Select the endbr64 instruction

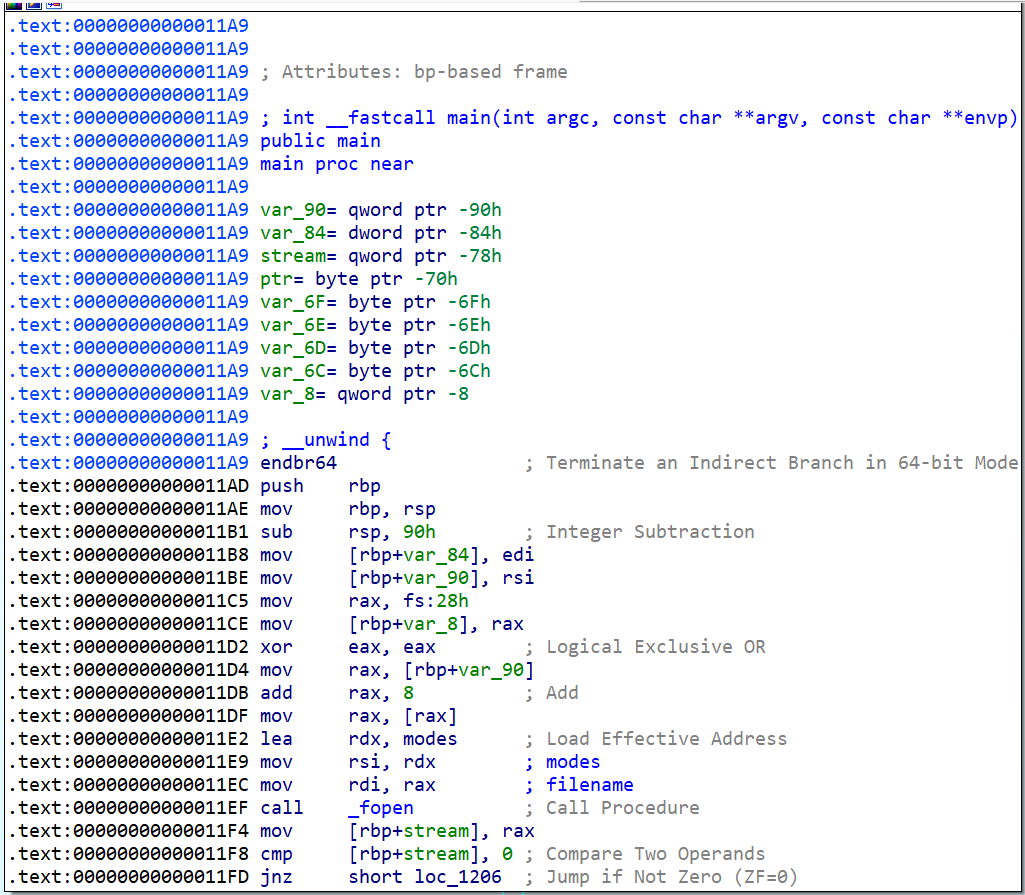click(x=298, y=463)
